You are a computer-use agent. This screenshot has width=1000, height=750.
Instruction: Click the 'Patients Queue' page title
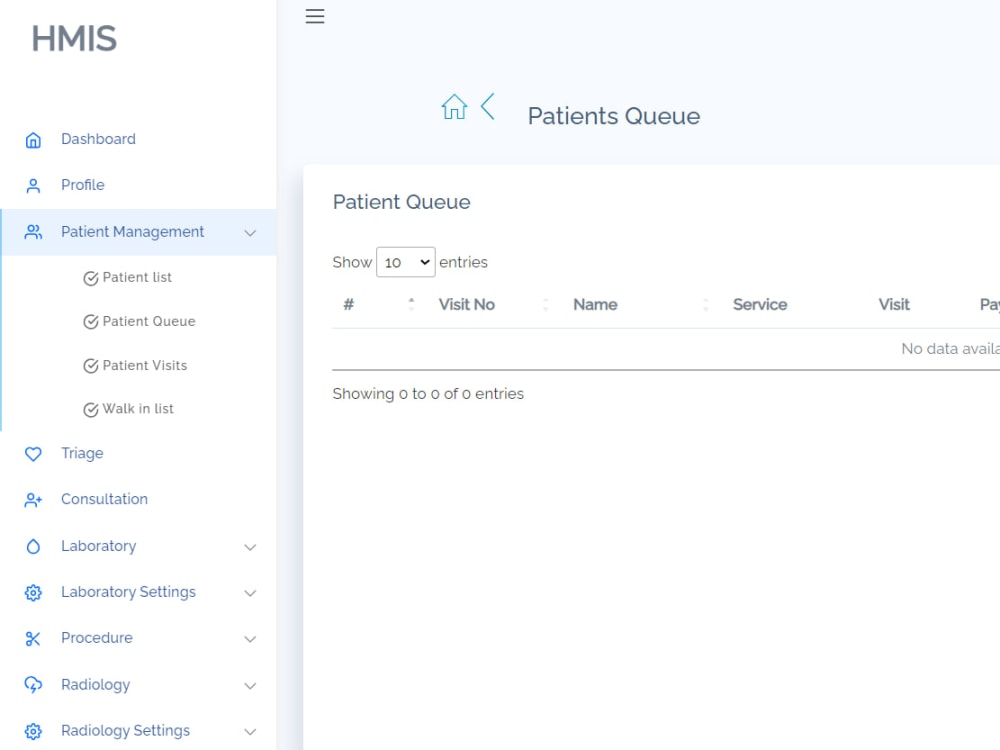pos(614,117)
